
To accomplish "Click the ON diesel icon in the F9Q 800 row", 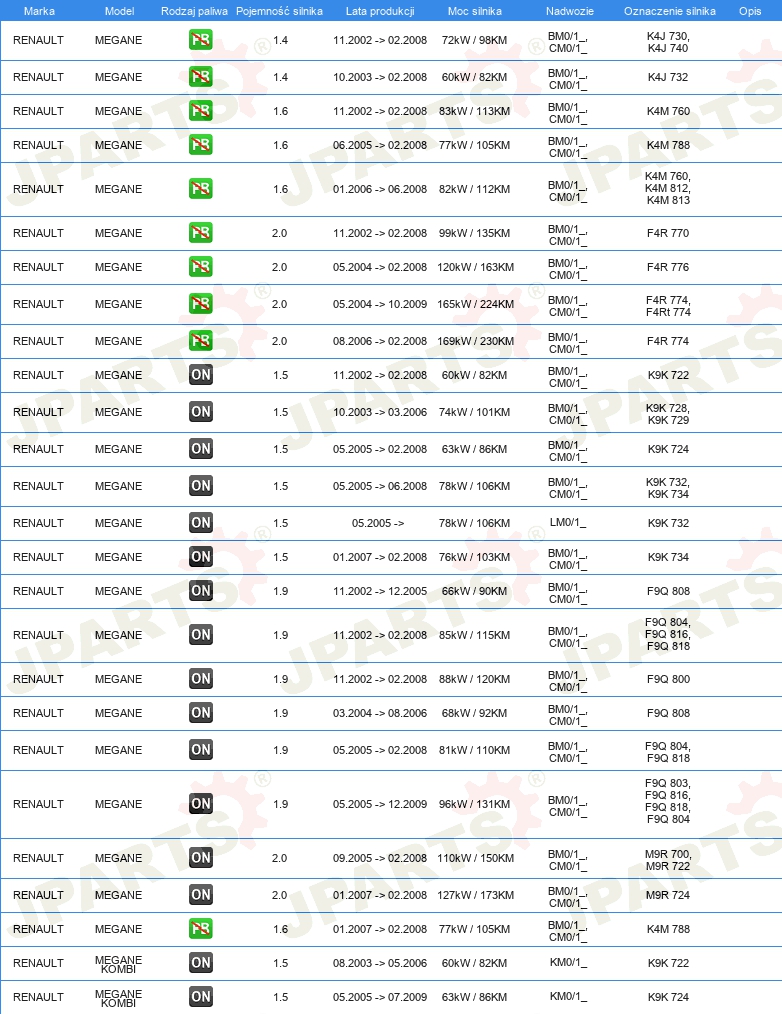I will (x=201, y=679).
